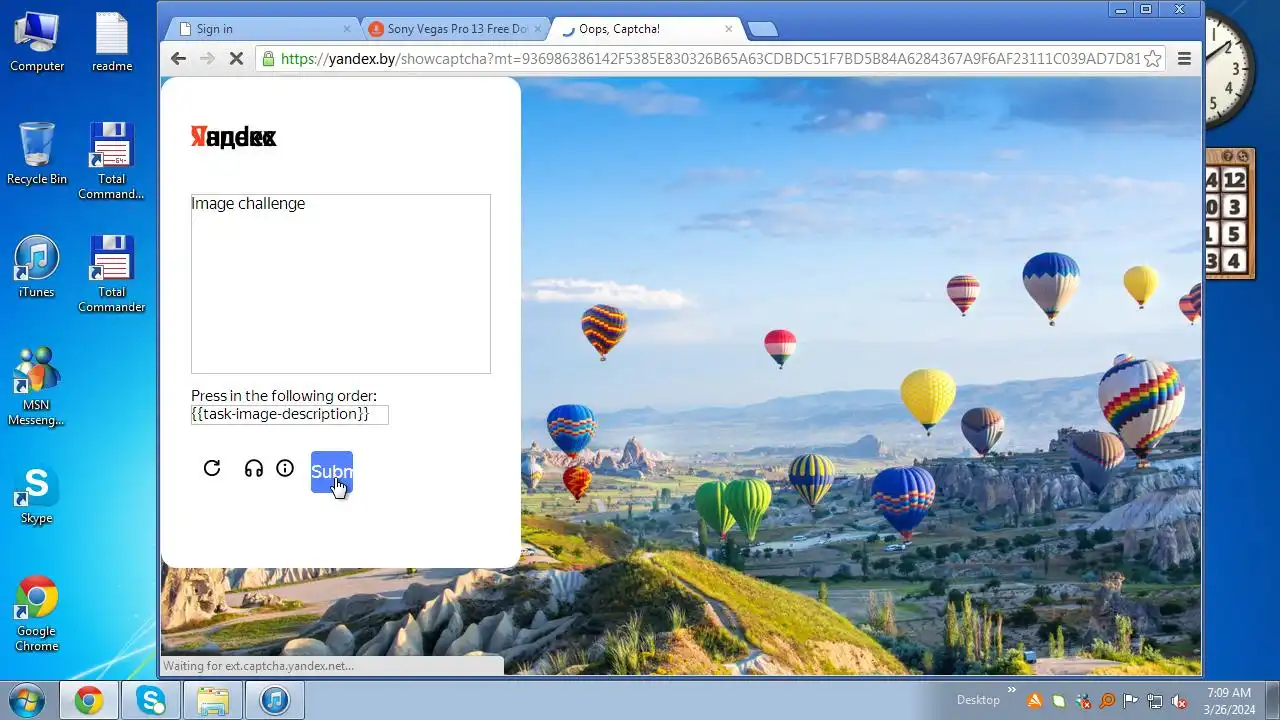Open Windows Explorer from the taskbar
Image resolution: width=1280 pixels, height=720 pixels.
213,700
